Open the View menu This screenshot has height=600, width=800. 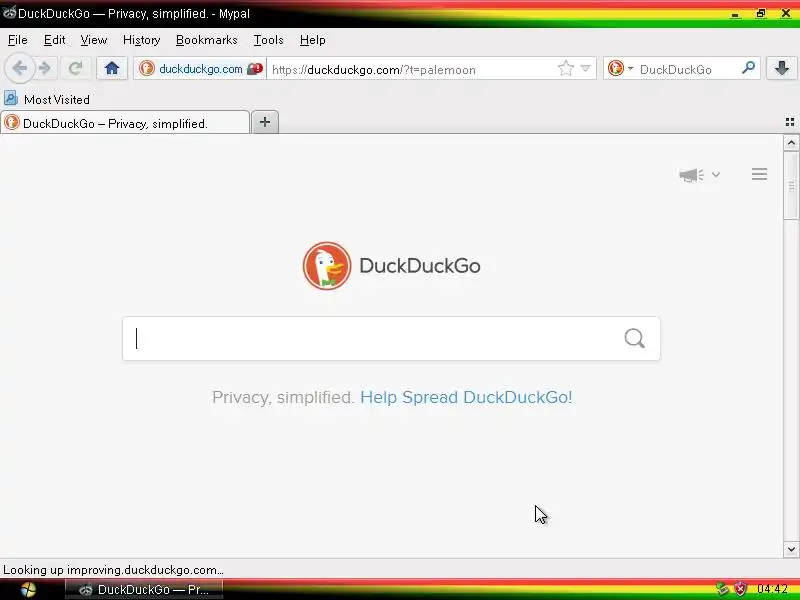coord(93,40)
